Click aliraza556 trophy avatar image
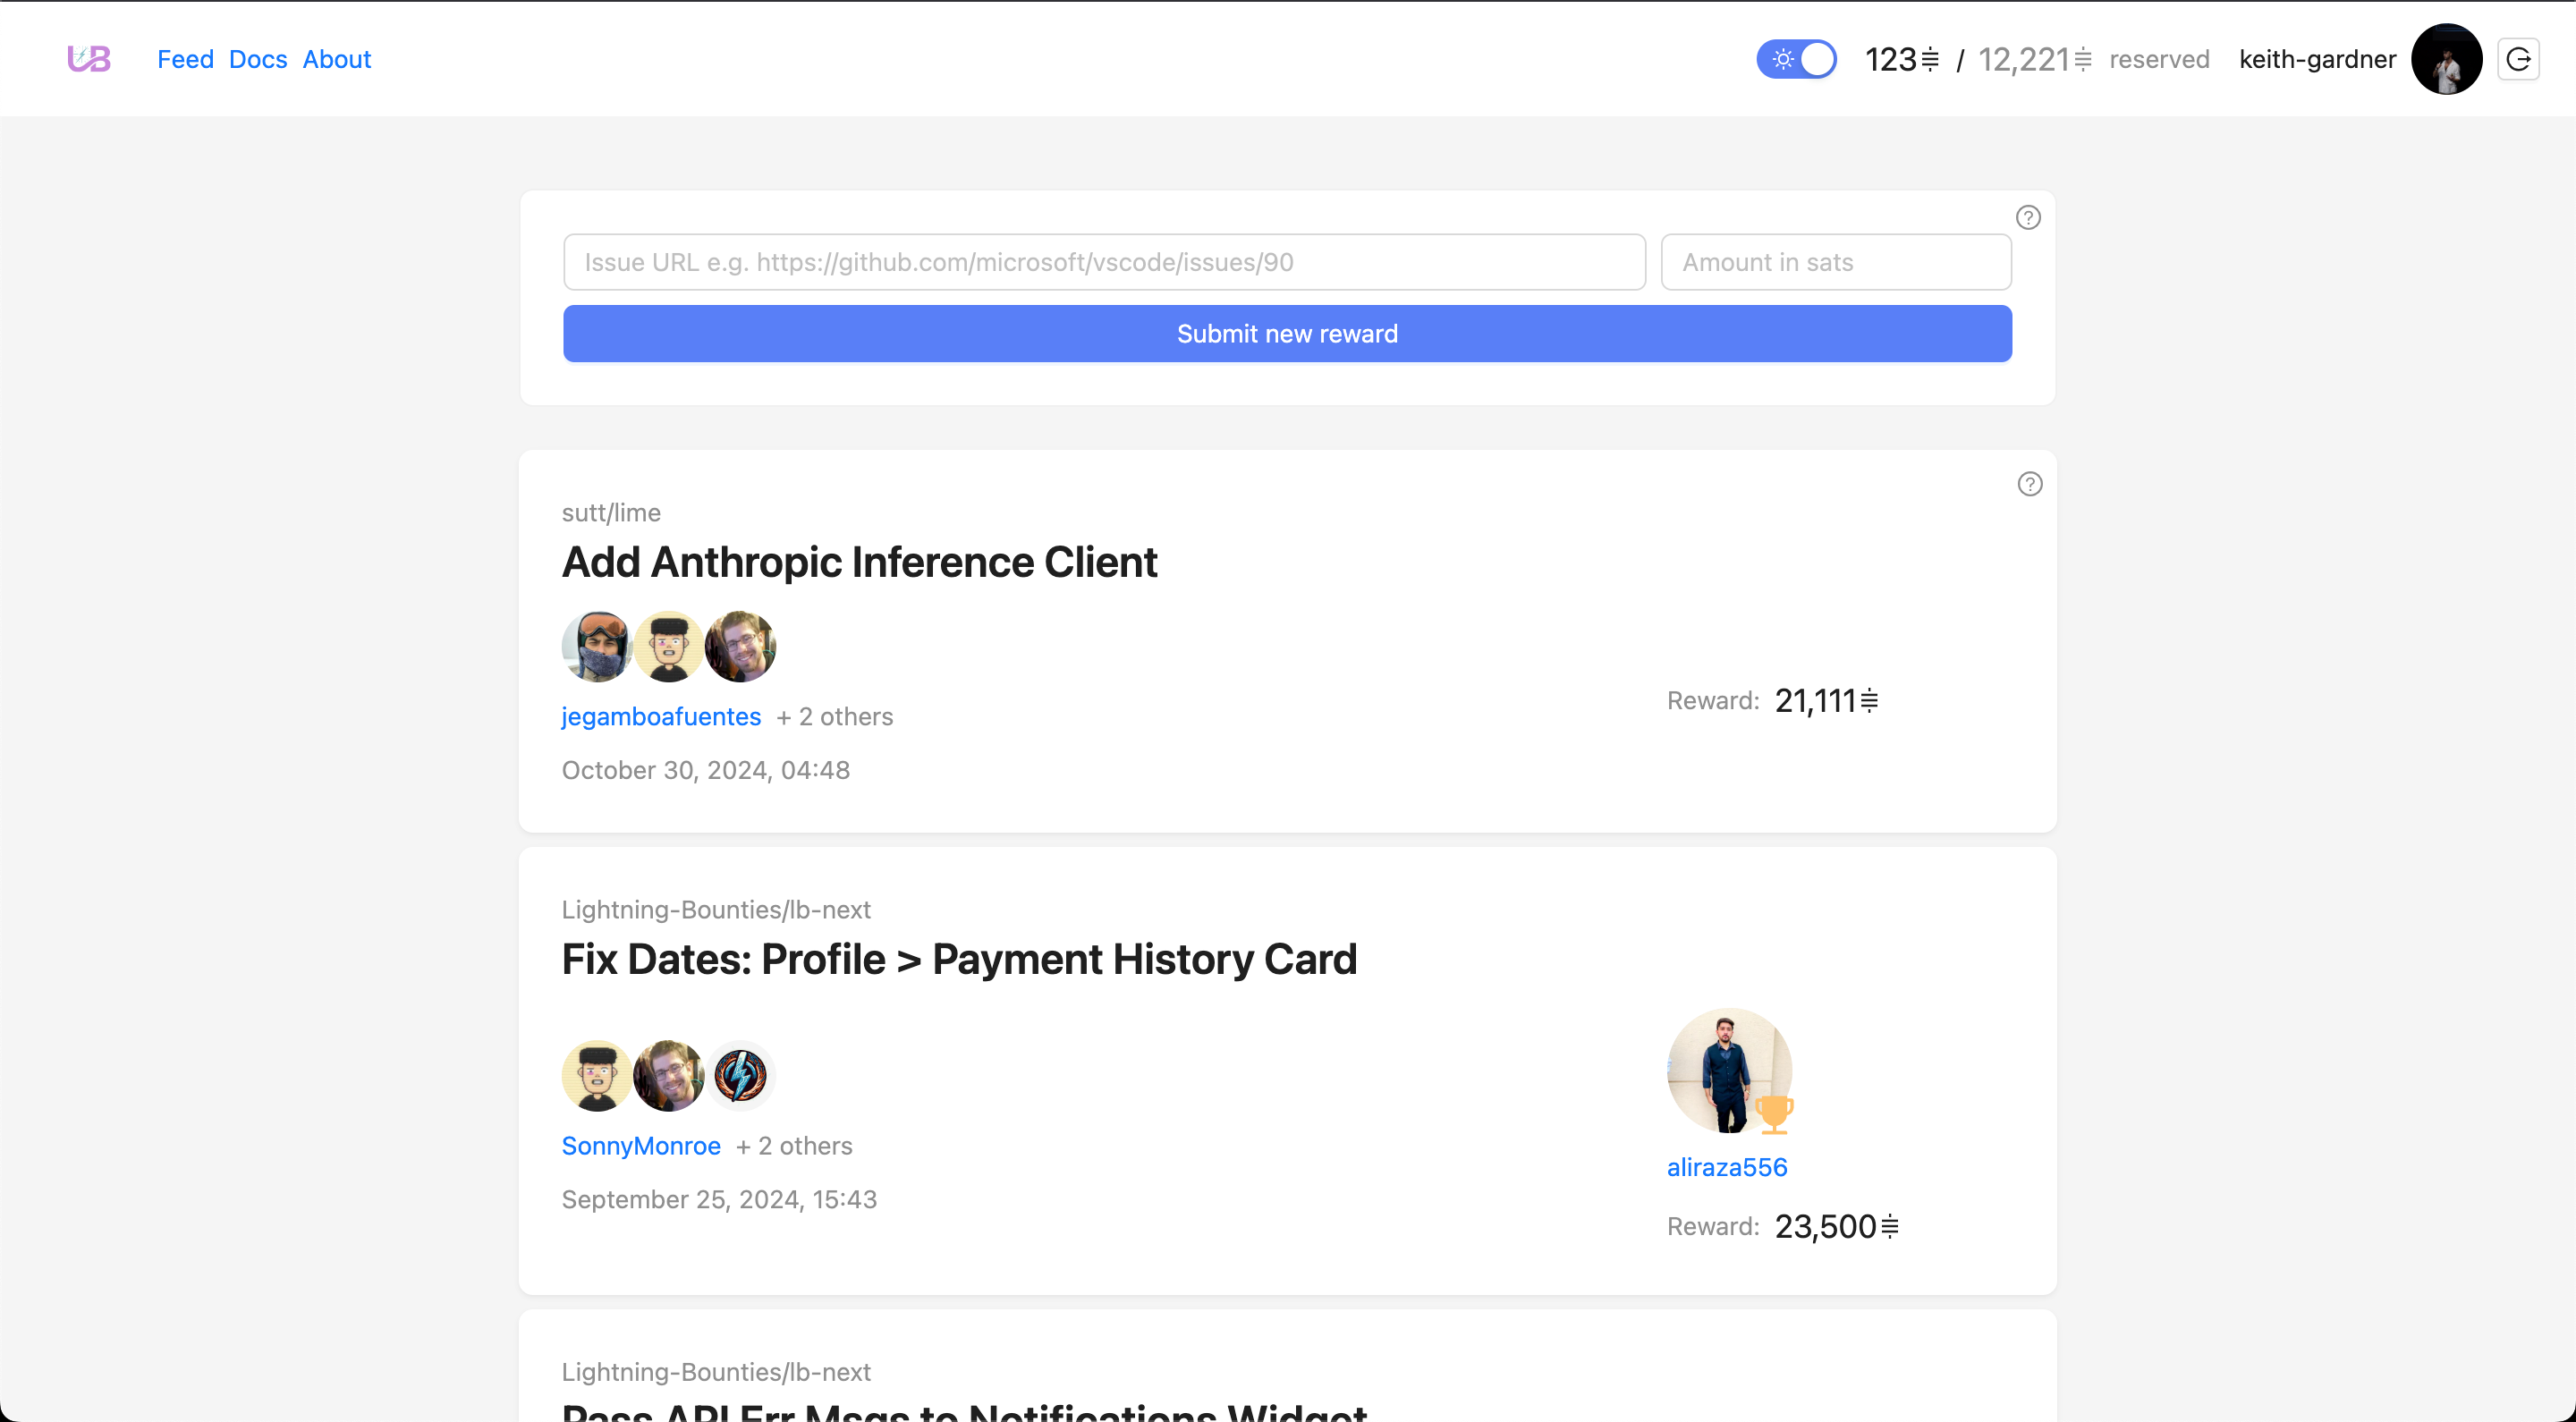 [1729, 1070]
